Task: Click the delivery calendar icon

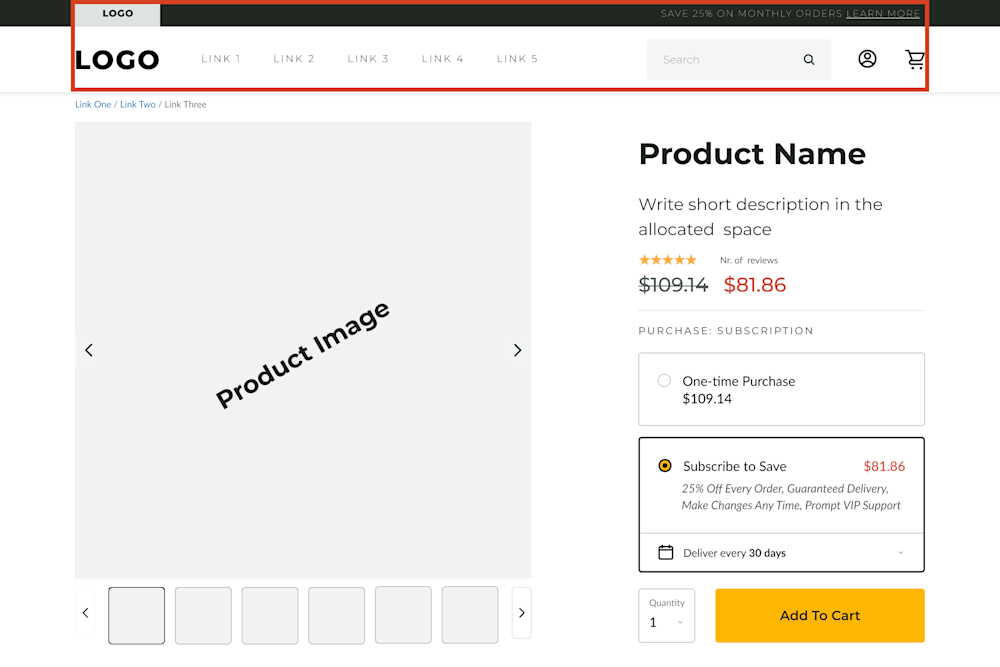Action: [666, 553]
